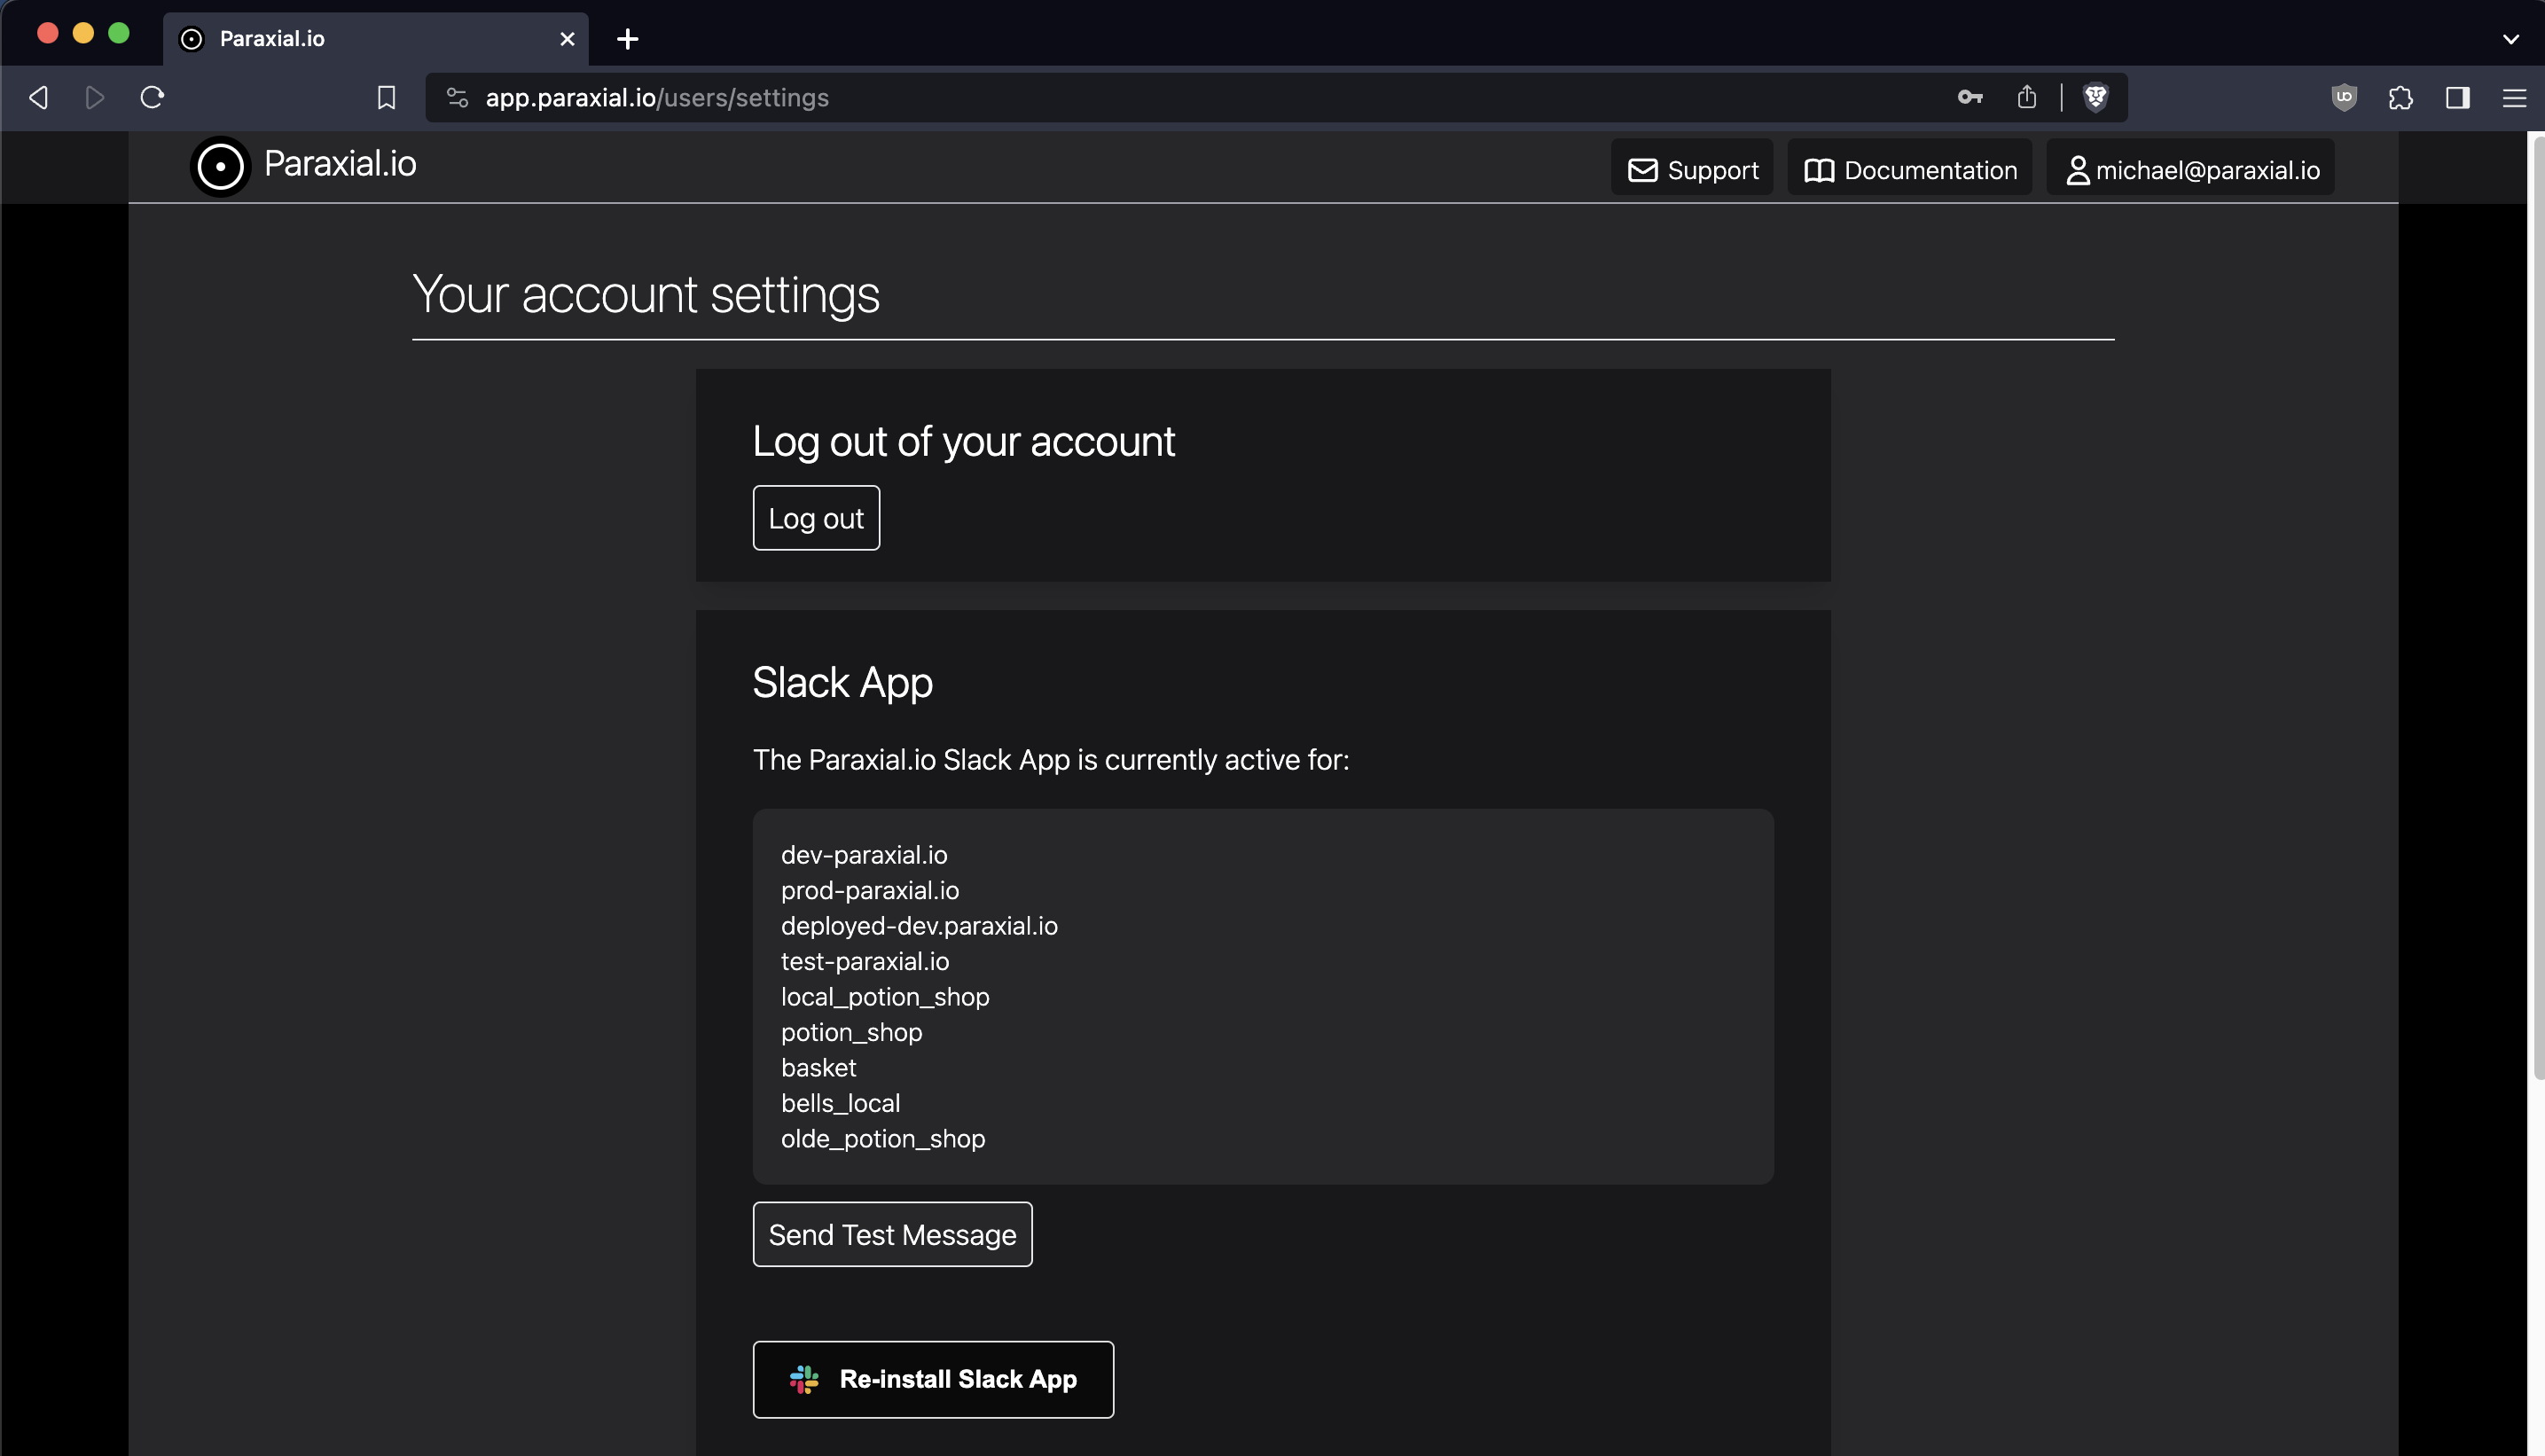The width and height of the screenshot is (2545, 1456).
Task: Go back with the back arrow
Action: (x=39, y=97)
